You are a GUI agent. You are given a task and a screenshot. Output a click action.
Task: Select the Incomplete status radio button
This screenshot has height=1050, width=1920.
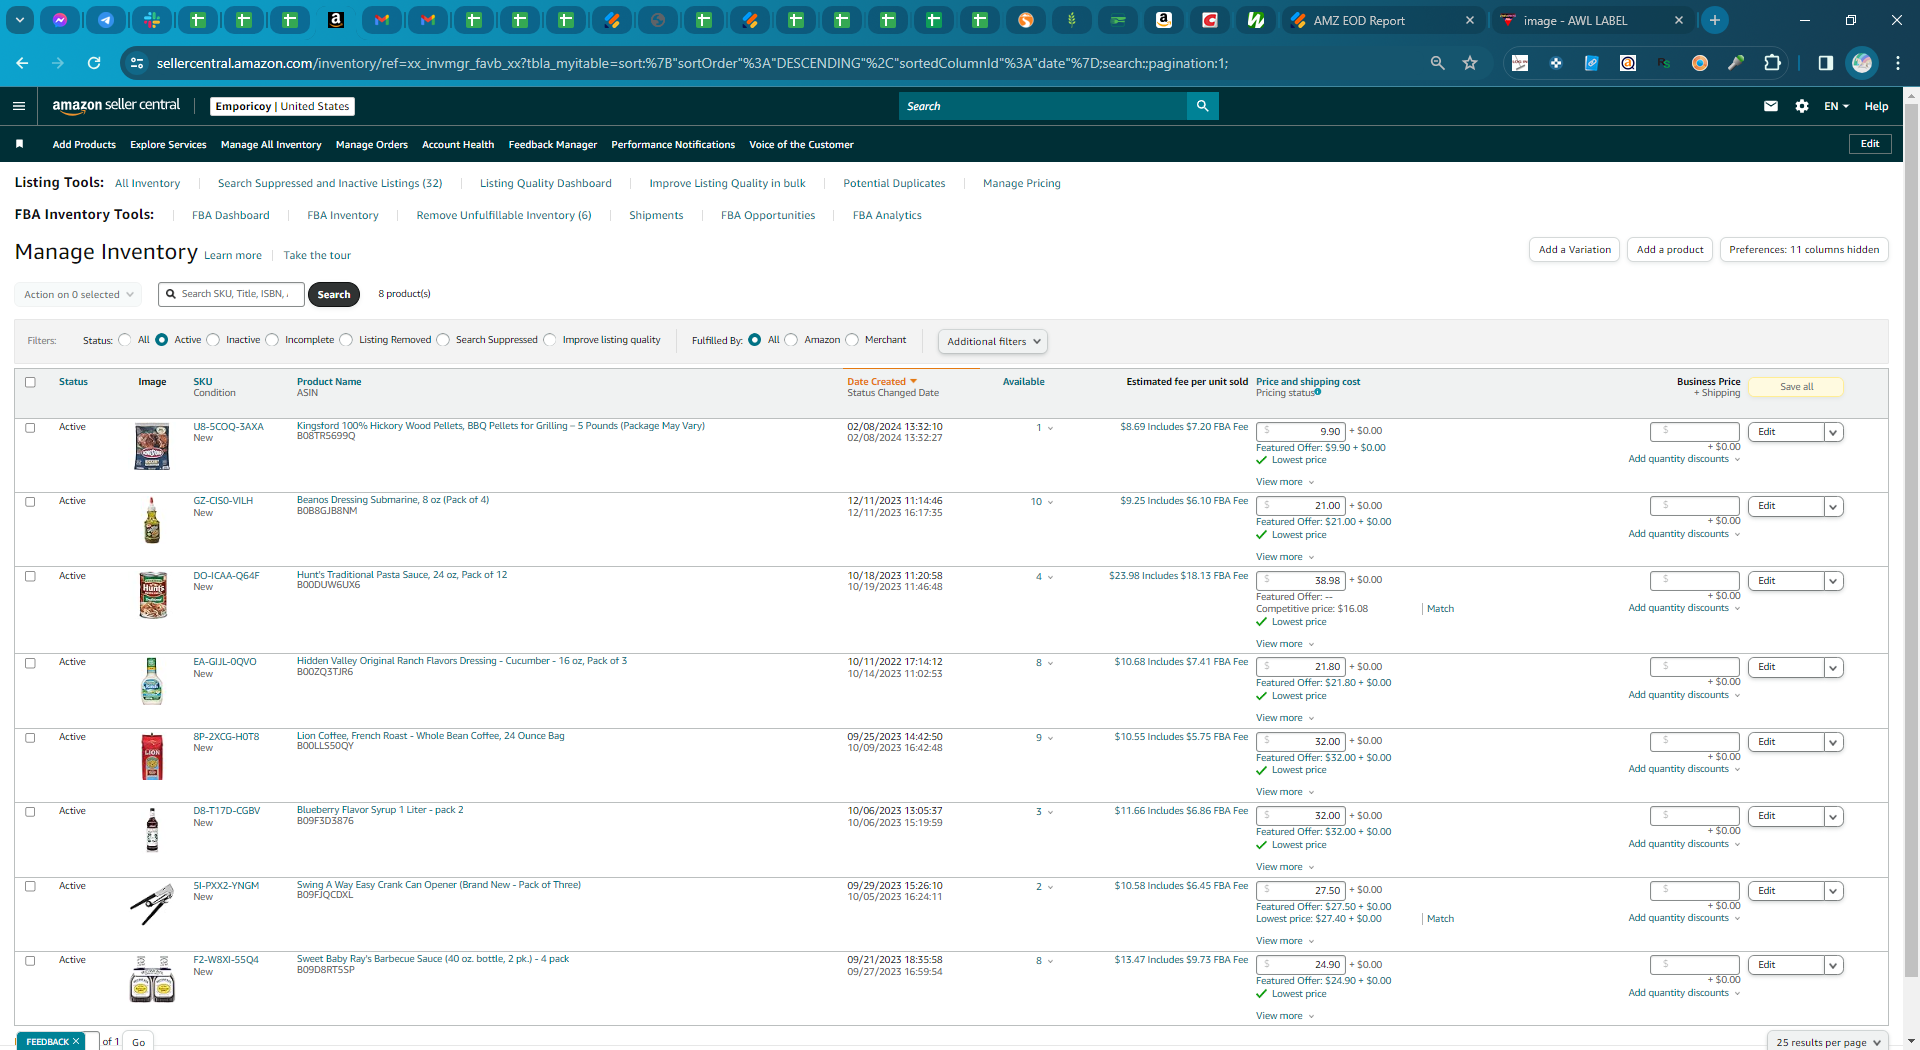coord(272,340)
